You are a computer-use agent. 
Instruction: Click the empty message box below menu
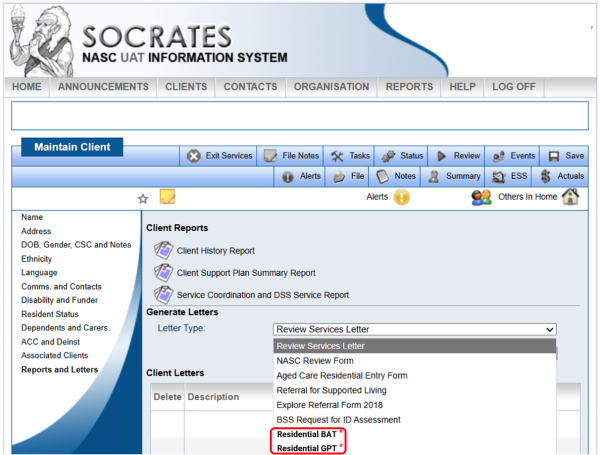click(x=300, y=116)
